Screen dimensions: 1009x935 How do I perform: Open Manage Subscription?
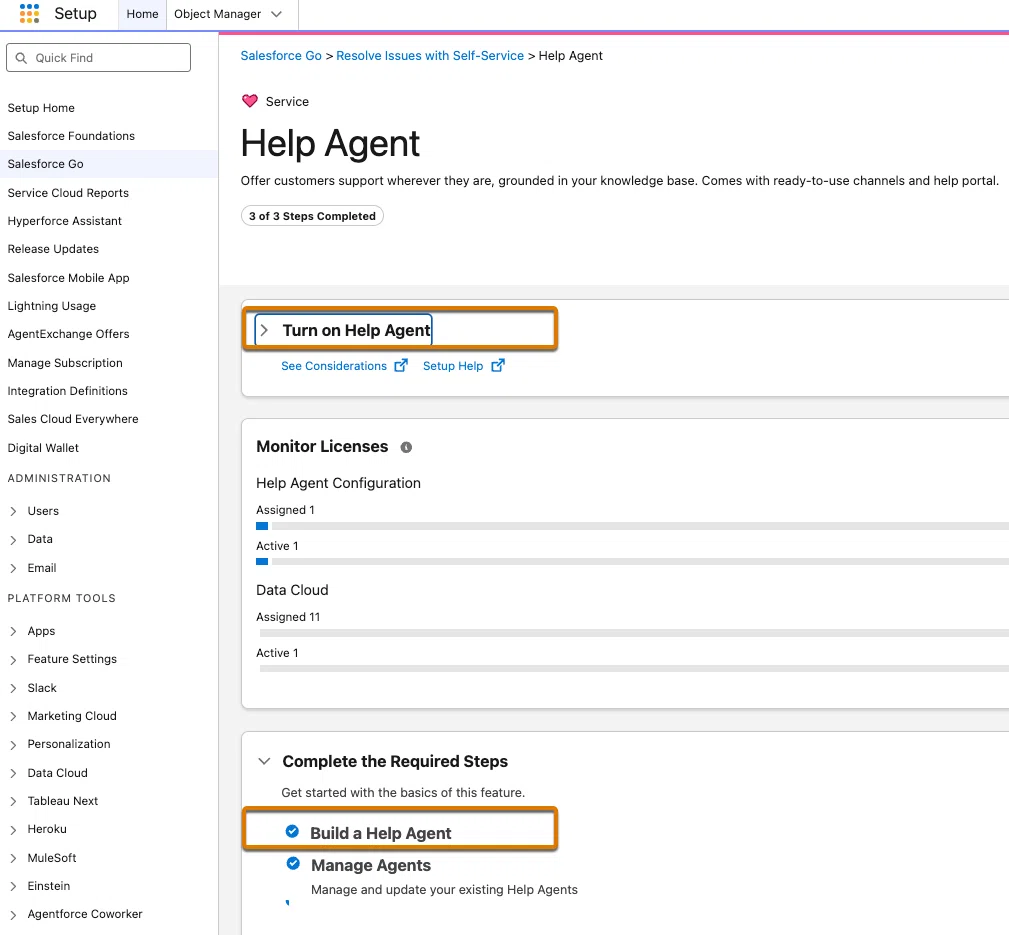65,363
